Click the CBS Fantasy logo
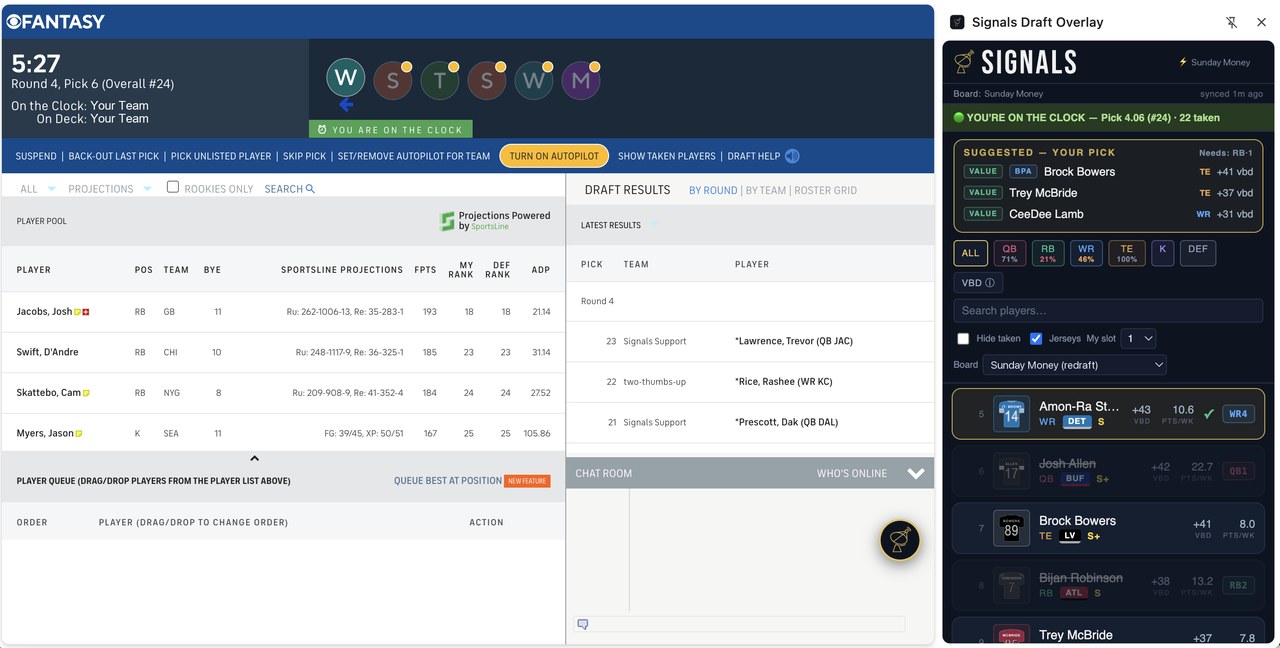Viewport: 1280px width, 648px height. pyautogui.click(x=55, y=21)
